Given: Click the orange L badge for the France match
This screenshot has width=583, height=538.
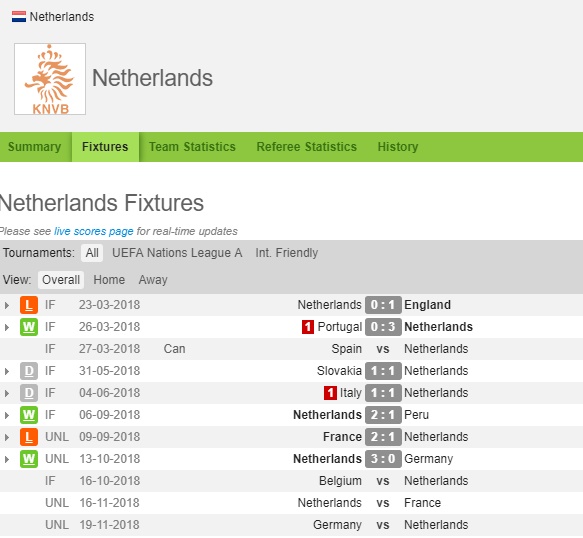Looking at the screenshot, I should point(29,437).
